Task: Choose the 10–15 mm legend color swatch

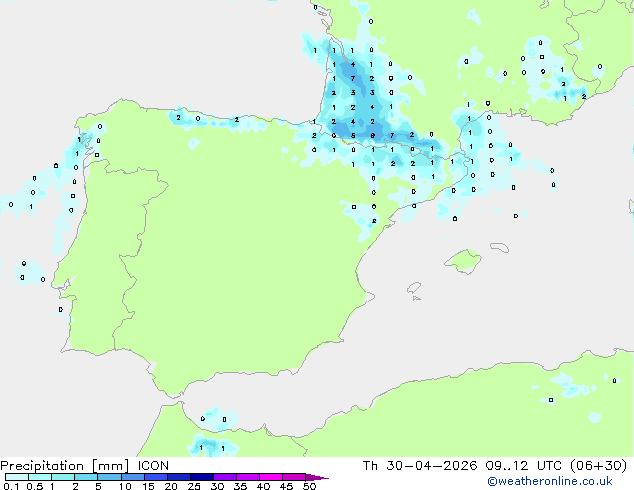Action: (x=132, y=477)
